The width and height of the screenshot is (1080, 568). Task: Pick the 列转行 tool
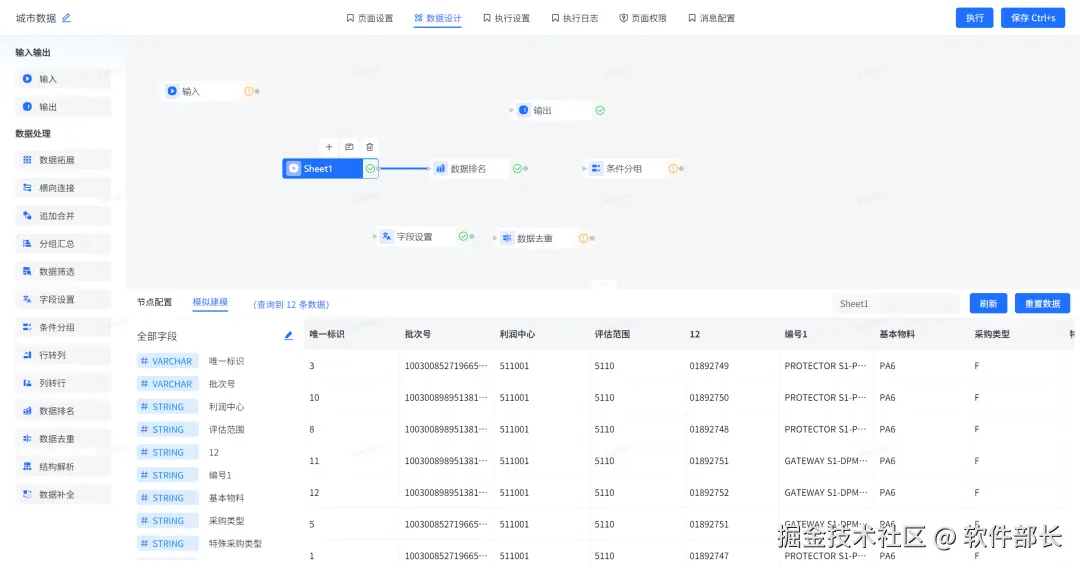click(x=63, y=383)
